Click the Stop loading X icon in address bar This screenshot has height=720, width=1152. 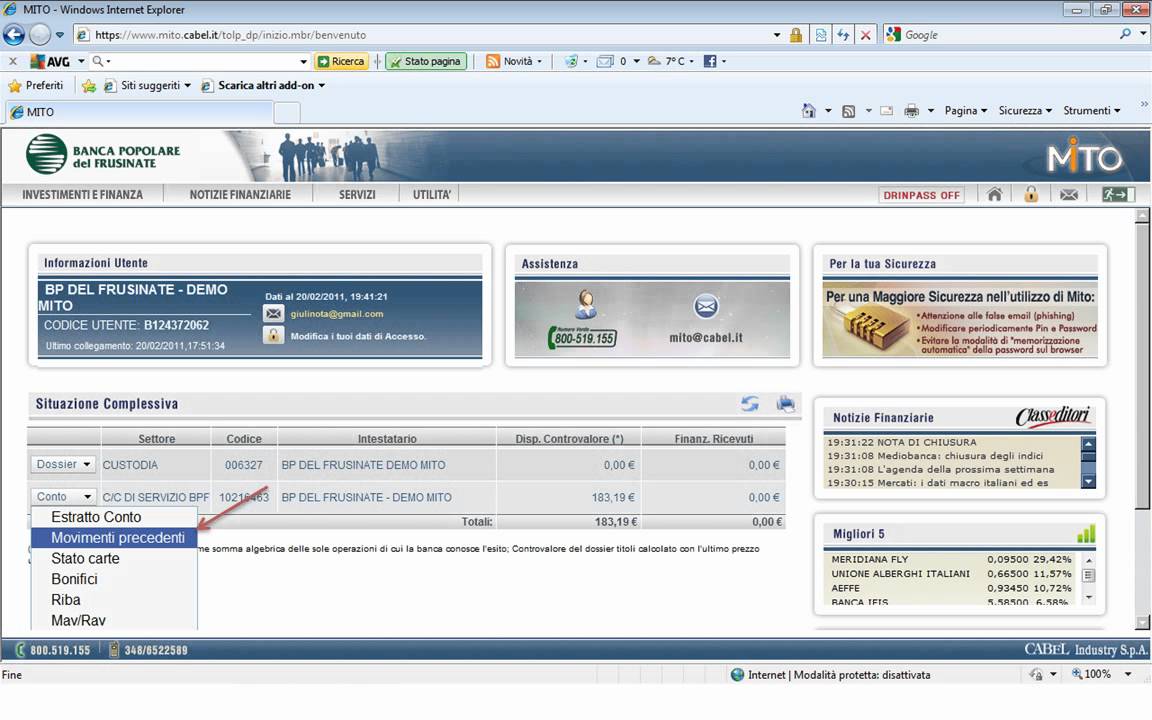tap(866, 35)
